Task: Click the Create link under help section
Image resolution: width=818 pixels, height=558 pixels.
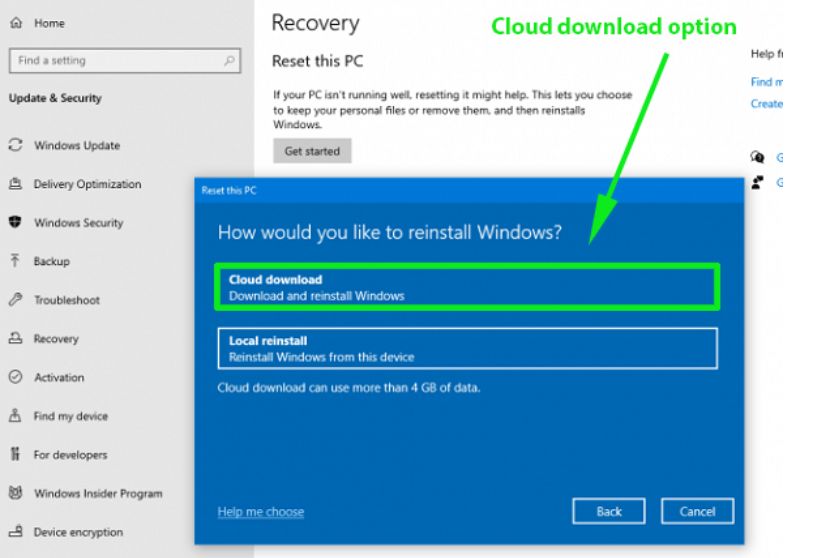Action: coord(766,104)
